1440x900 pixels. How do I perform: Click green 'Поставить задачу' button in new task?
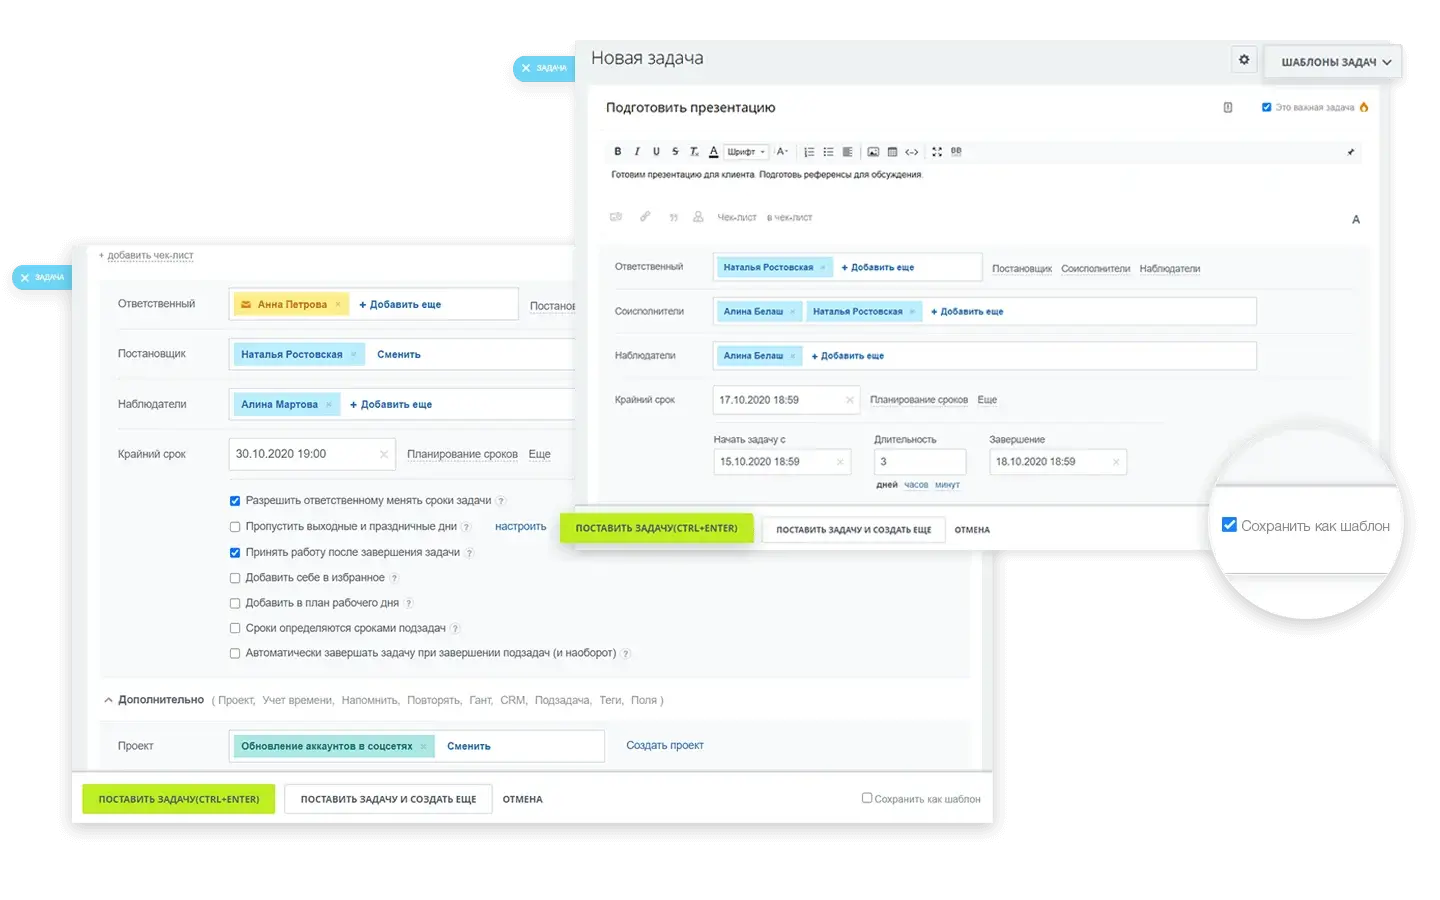click(656, 529)
